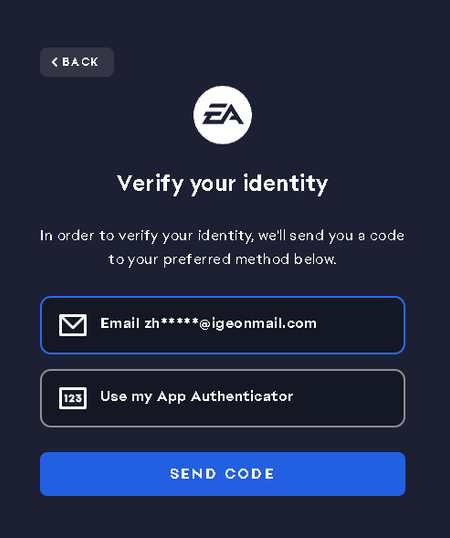This screenshot has width=450, height=538.
Task: Click the word Email in first option
Action: pos(120,323)
